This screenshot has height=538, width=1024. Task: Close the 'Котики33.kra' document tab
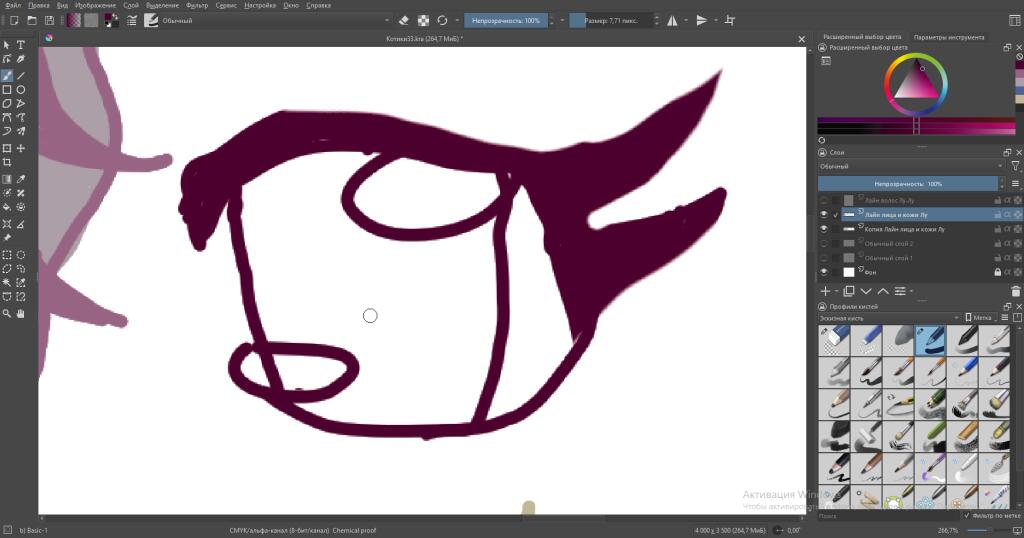pos(802,39)
